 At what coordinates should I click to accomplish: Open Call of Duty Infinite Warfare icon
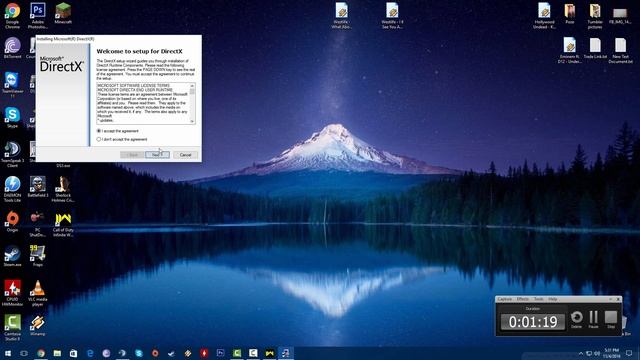tap(63, 224)
